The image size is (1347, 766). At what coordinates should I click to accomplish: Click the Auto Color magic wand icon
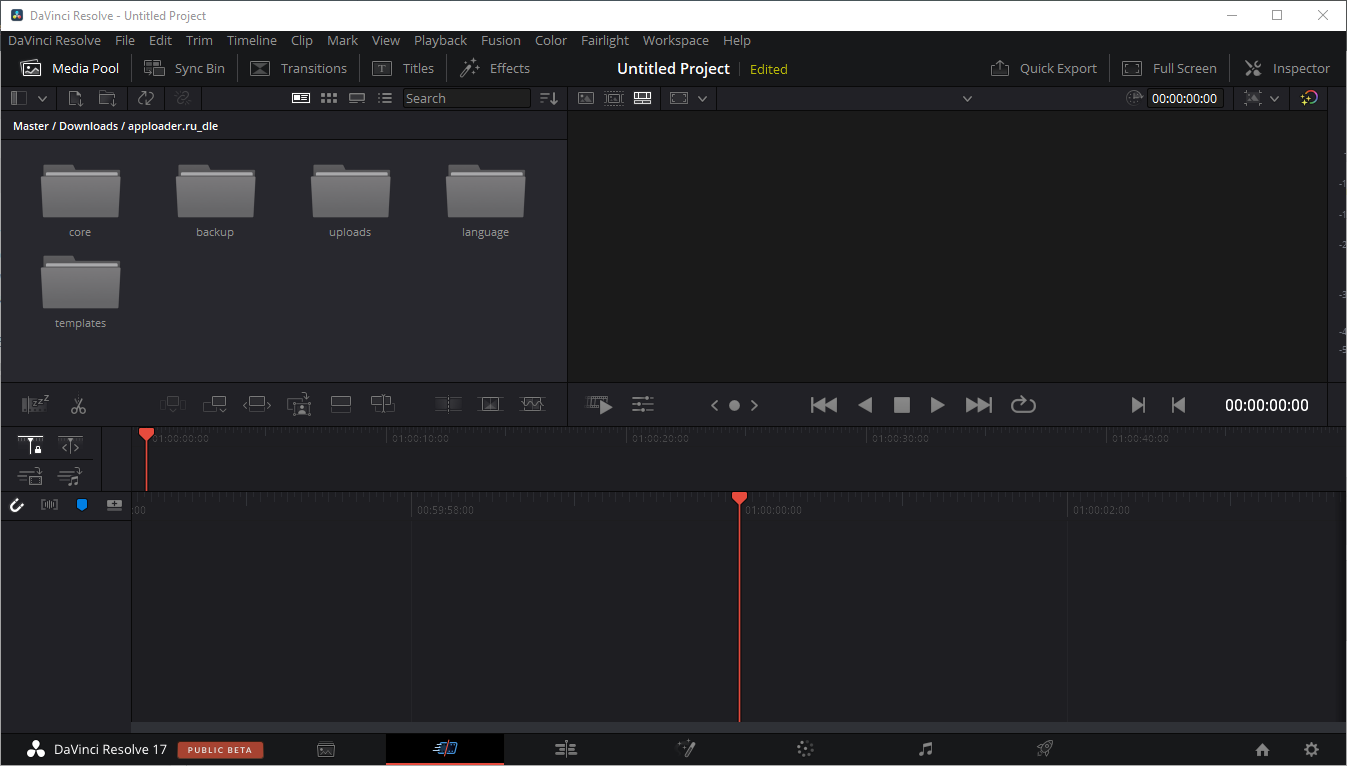1310,98
